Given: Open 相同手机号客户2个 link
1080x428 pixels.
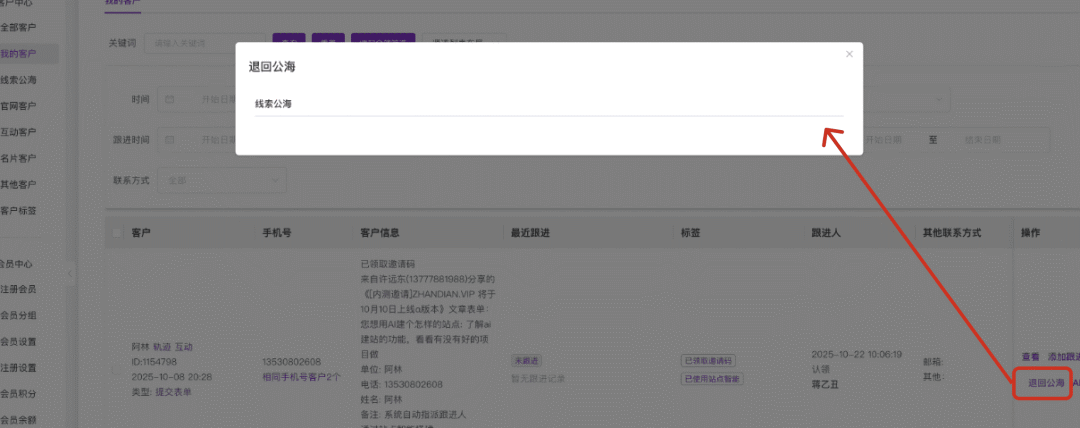Looking at the screenshot, I should coord(301,377).
